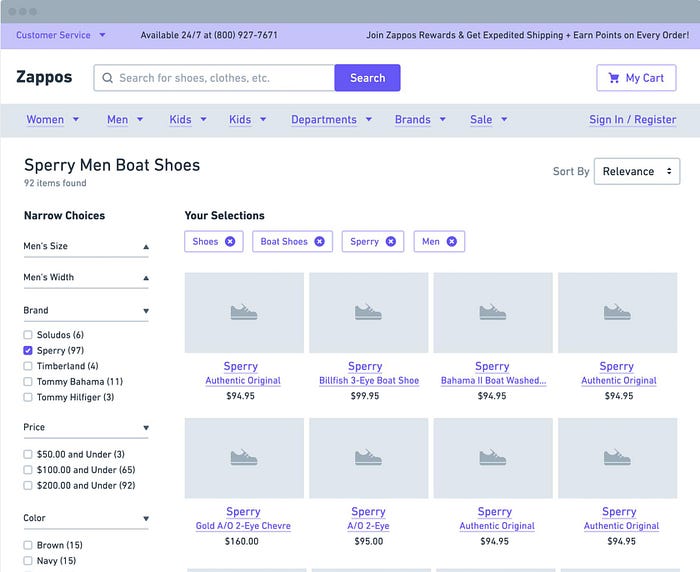This screenshot has width=700, height=572.
Task: Open Billfish 3-Eye Boat Shoe product image
Action: pos(368,313)
